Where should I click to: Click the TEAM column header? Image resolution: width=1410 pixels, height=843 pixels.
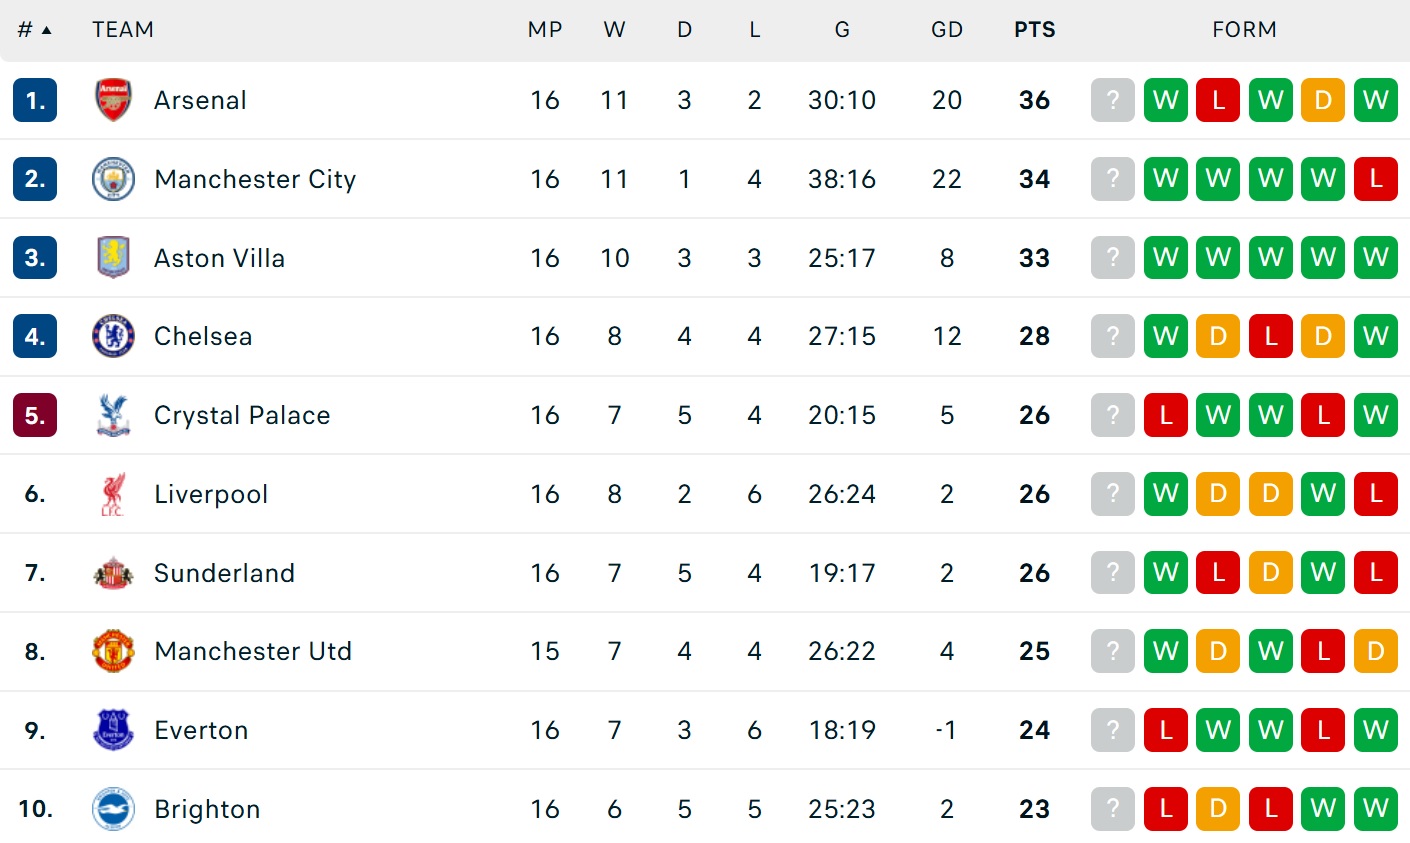123,30
